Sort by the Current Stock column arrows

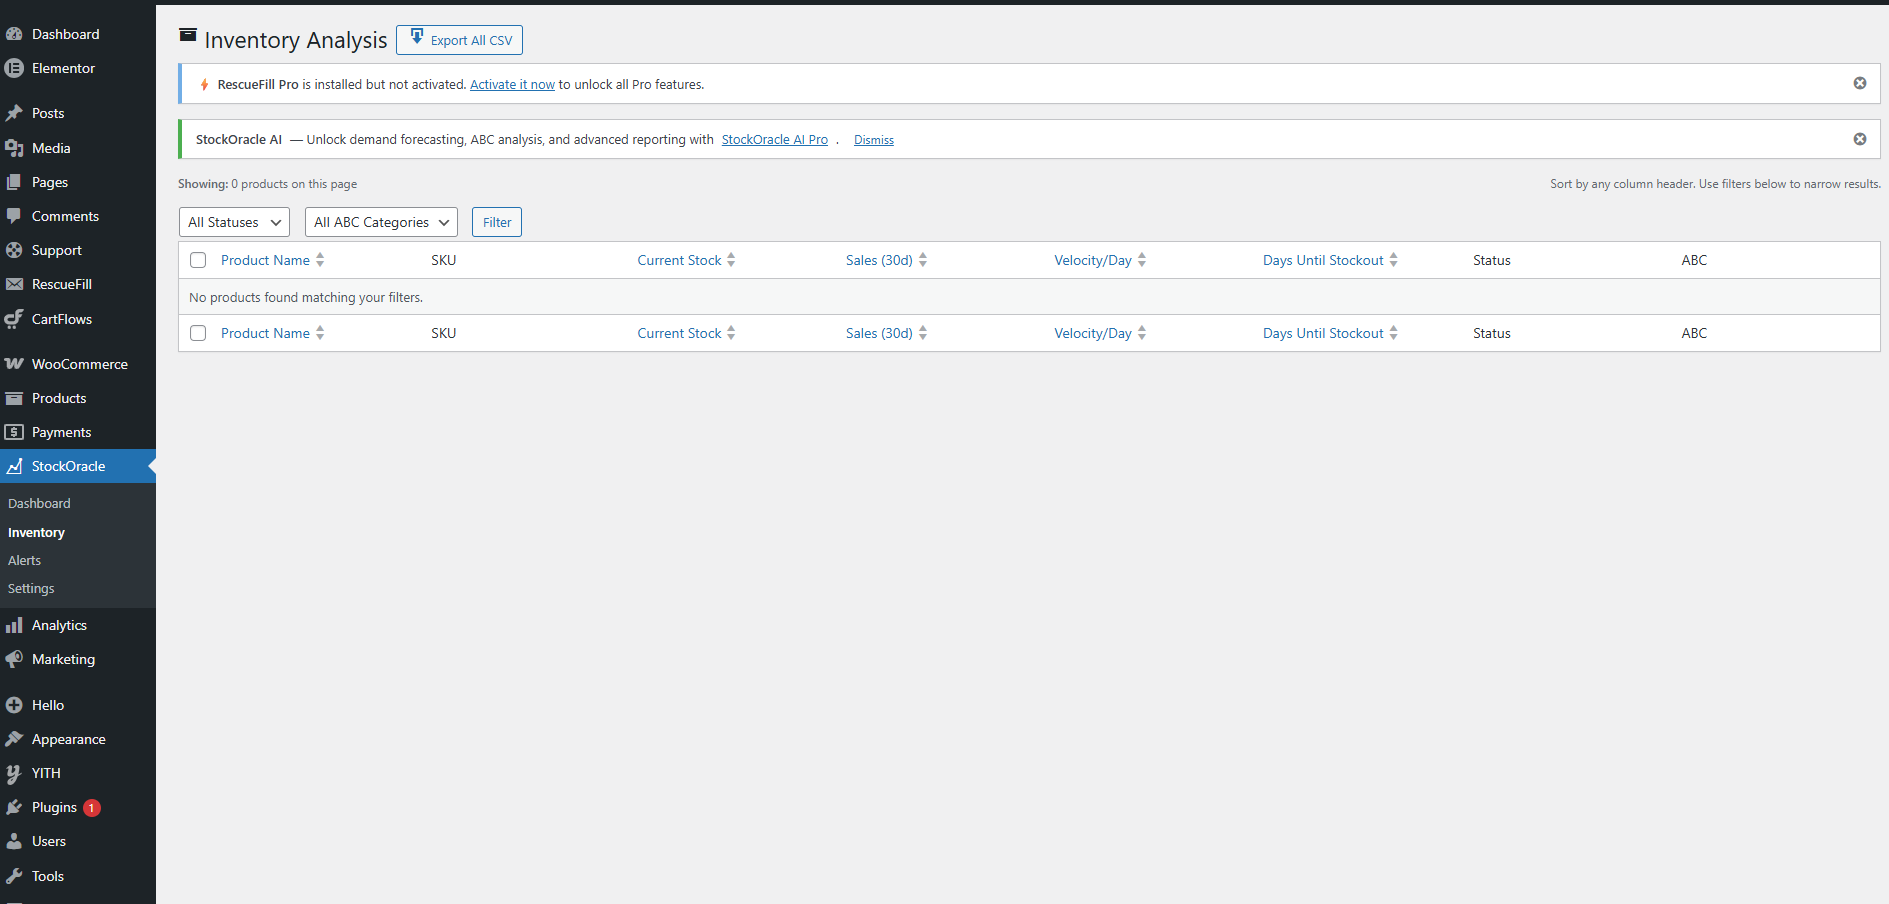pos(732,259)
